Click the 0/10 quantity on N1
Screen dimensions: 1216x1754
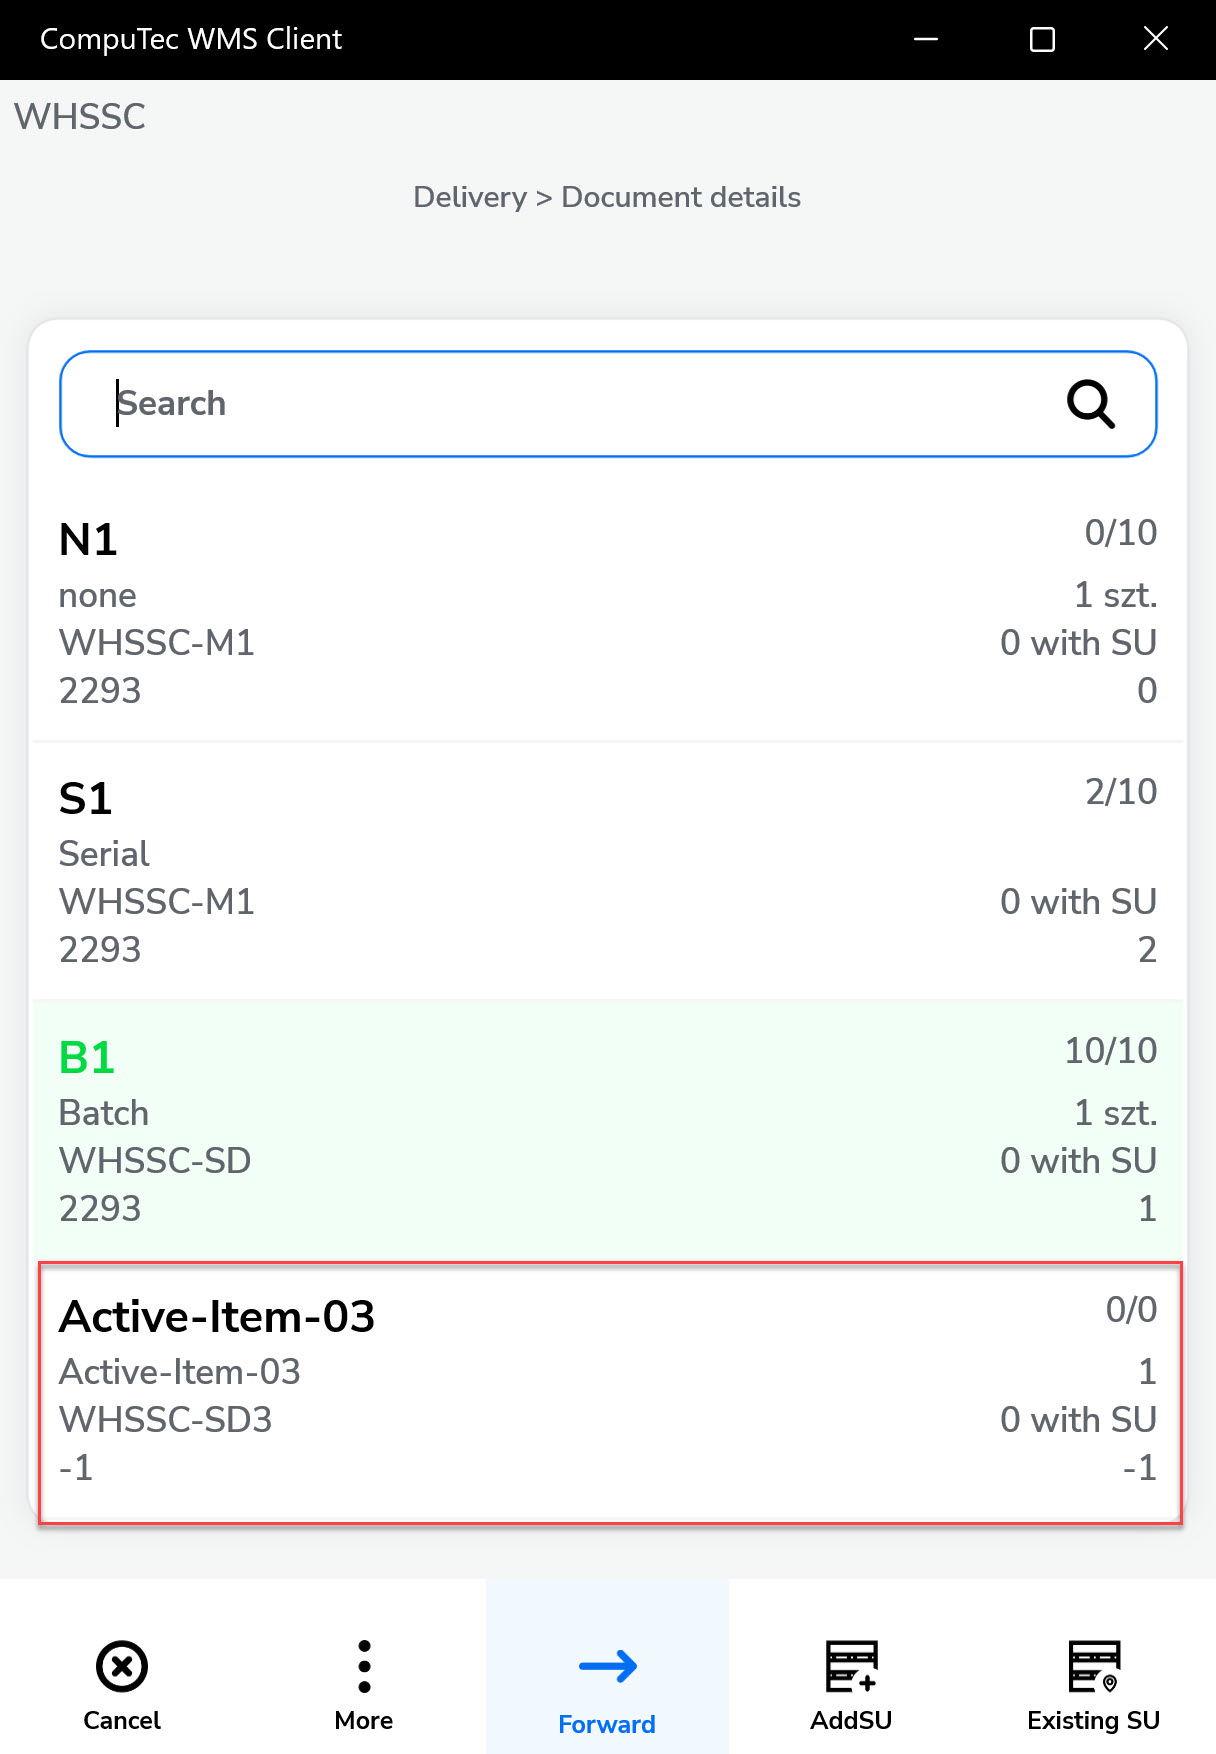coord(1121,533)
